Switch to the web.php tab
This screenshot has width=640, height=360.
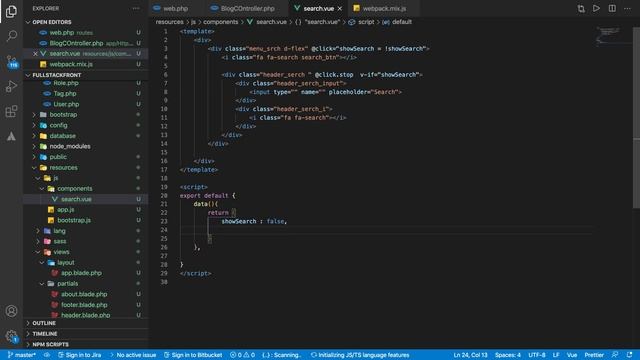[176, 9]
